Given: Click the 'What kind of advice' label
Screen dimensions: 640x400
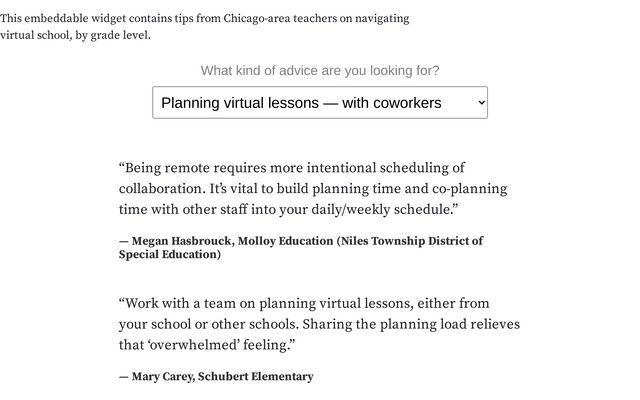Looking at the screenshot, I should (319, 70).
